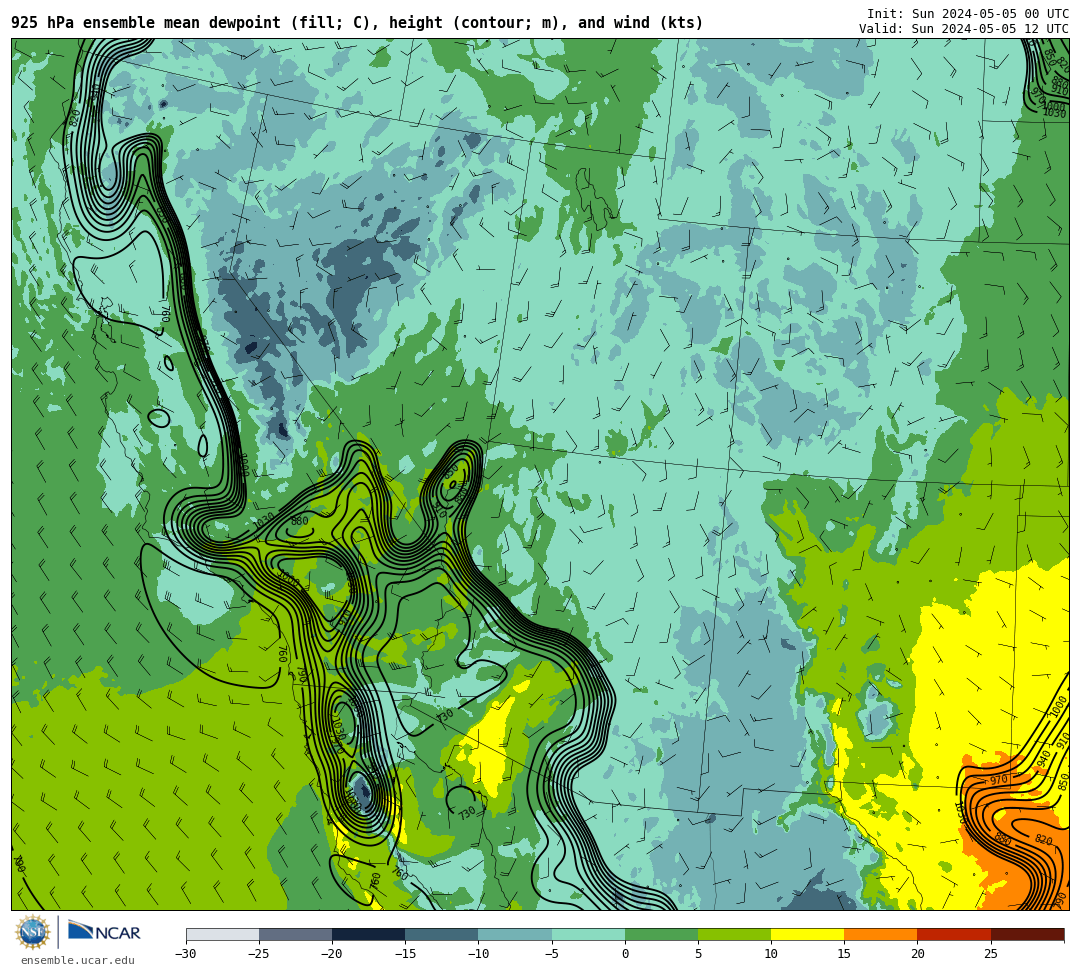Click the 0 to 5 green swatch
The image size is (1080, 973).
(661, 934)
